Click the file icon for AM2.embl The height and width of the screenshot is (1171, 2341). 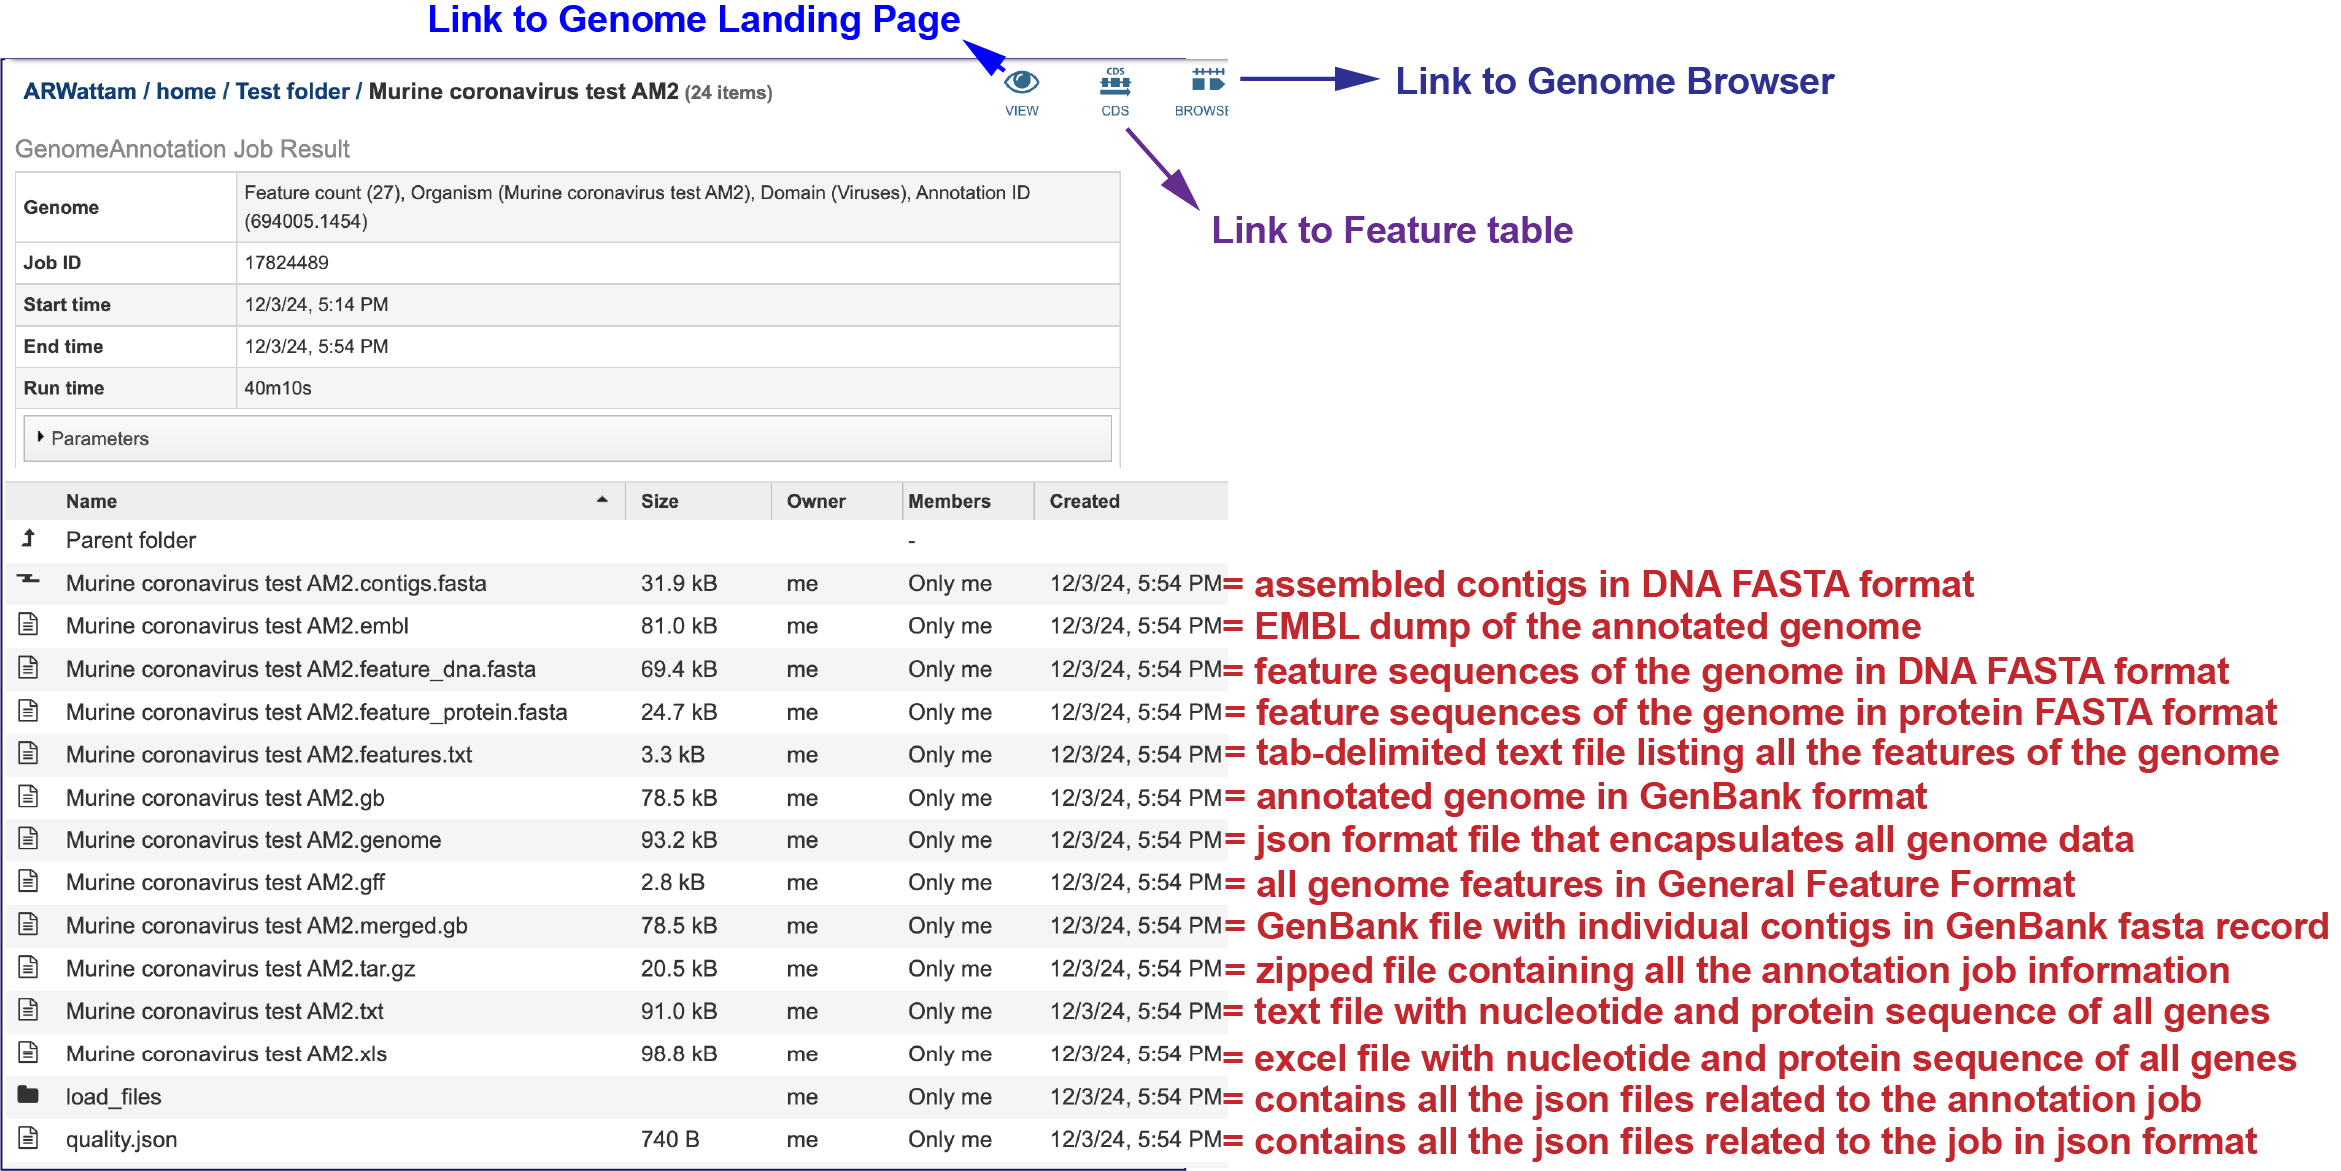(x=29, y=625)
